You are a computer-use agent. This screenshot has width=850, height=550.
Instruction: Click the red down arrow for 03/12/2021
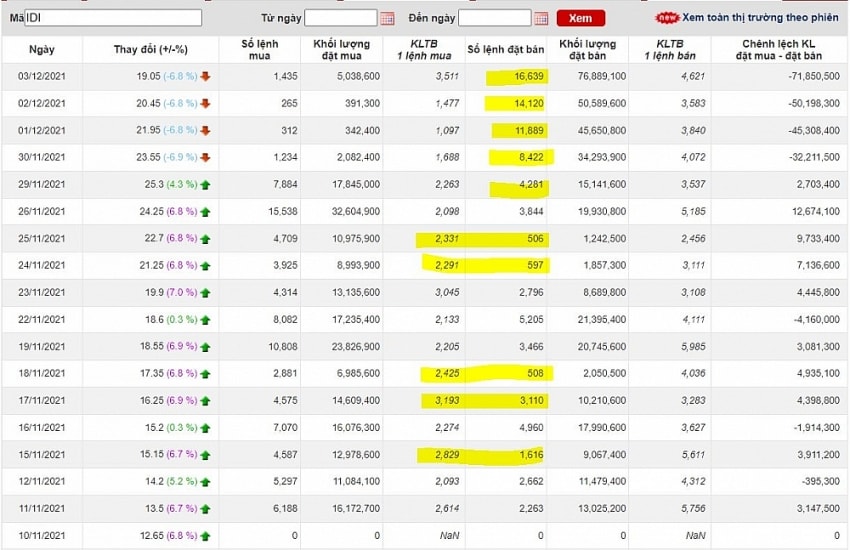tap(205, 76)
